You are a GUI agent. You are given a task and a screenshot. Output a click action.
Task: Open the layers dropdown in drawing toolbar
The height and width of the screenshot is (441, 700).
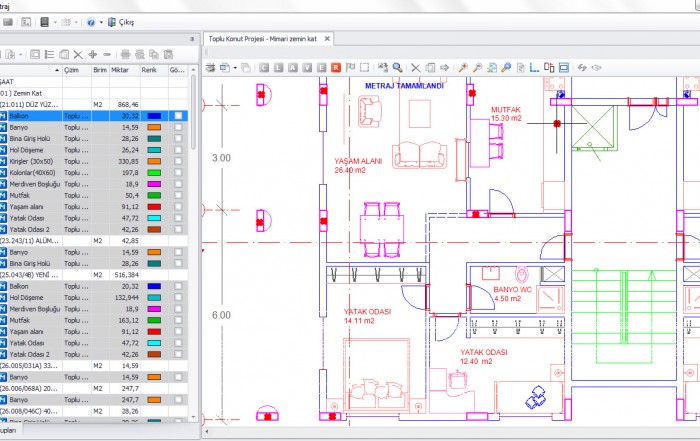[x=234, y=68]
